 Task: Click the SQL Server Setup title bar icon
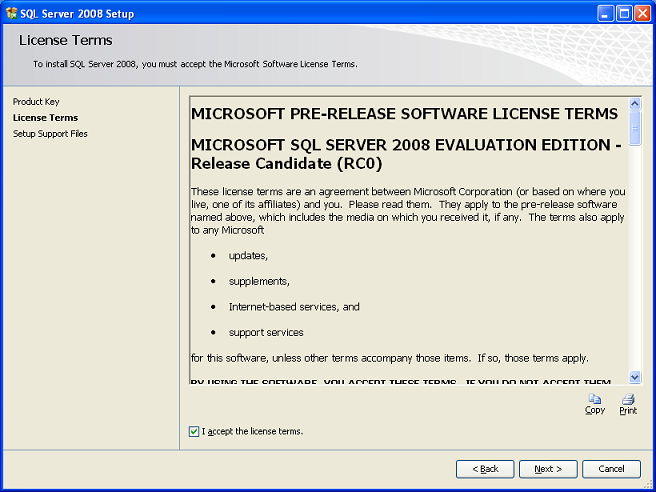12,14
